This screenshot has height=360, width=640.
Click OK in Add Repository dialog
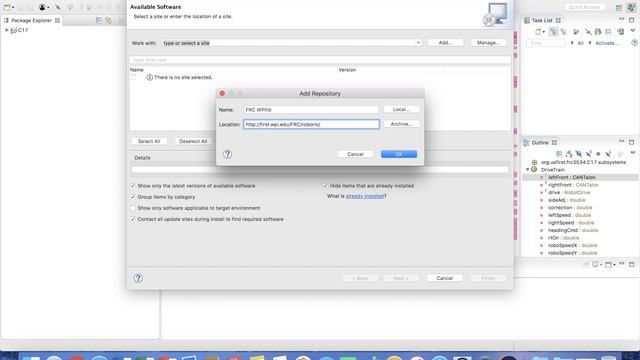coord(399,154)
